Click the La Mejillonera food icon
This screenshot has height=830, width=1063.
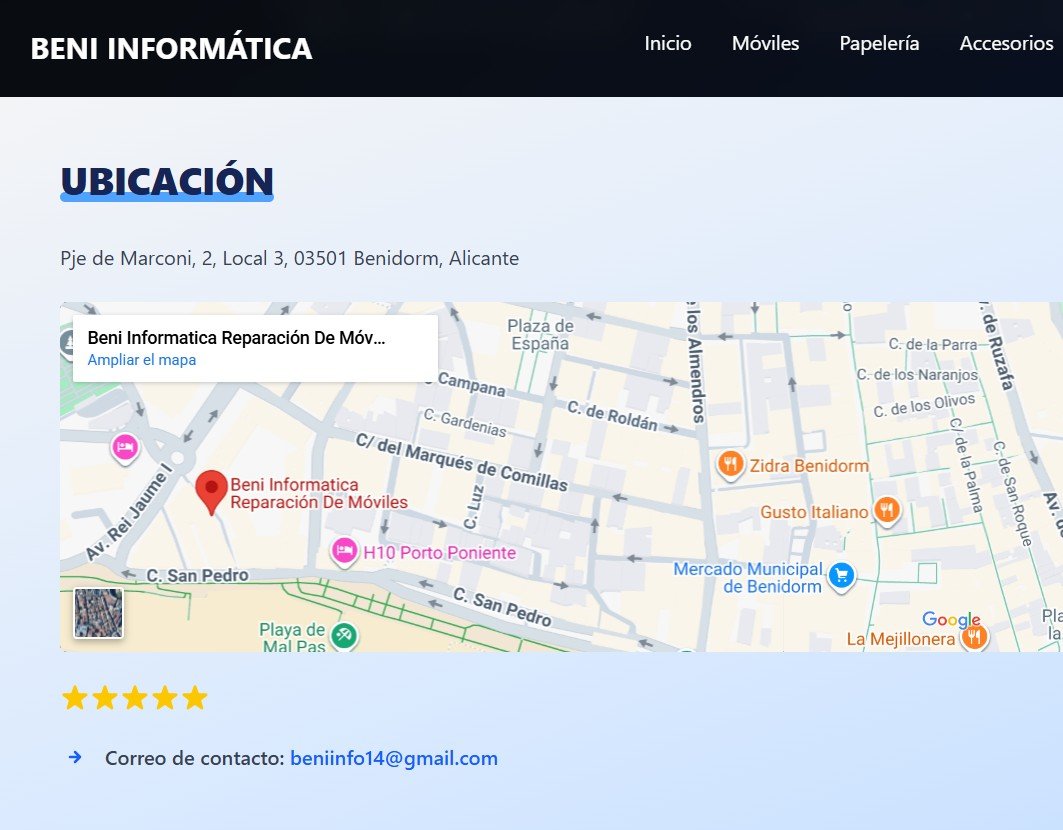point(974,634)
